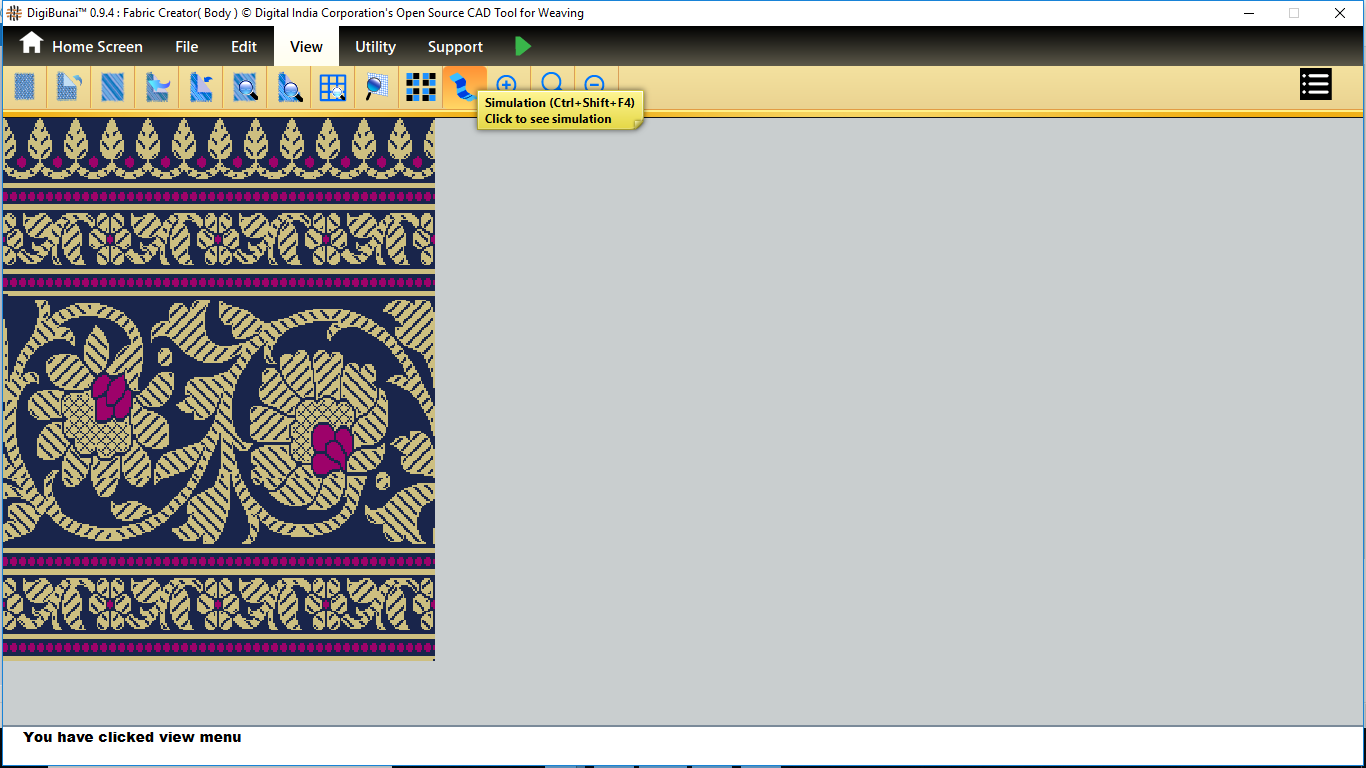Image resolution: width=1366 pixels, height=768 pixels.
Task: Click the striped fabric with magnifier icon
Action: point(245,88)
